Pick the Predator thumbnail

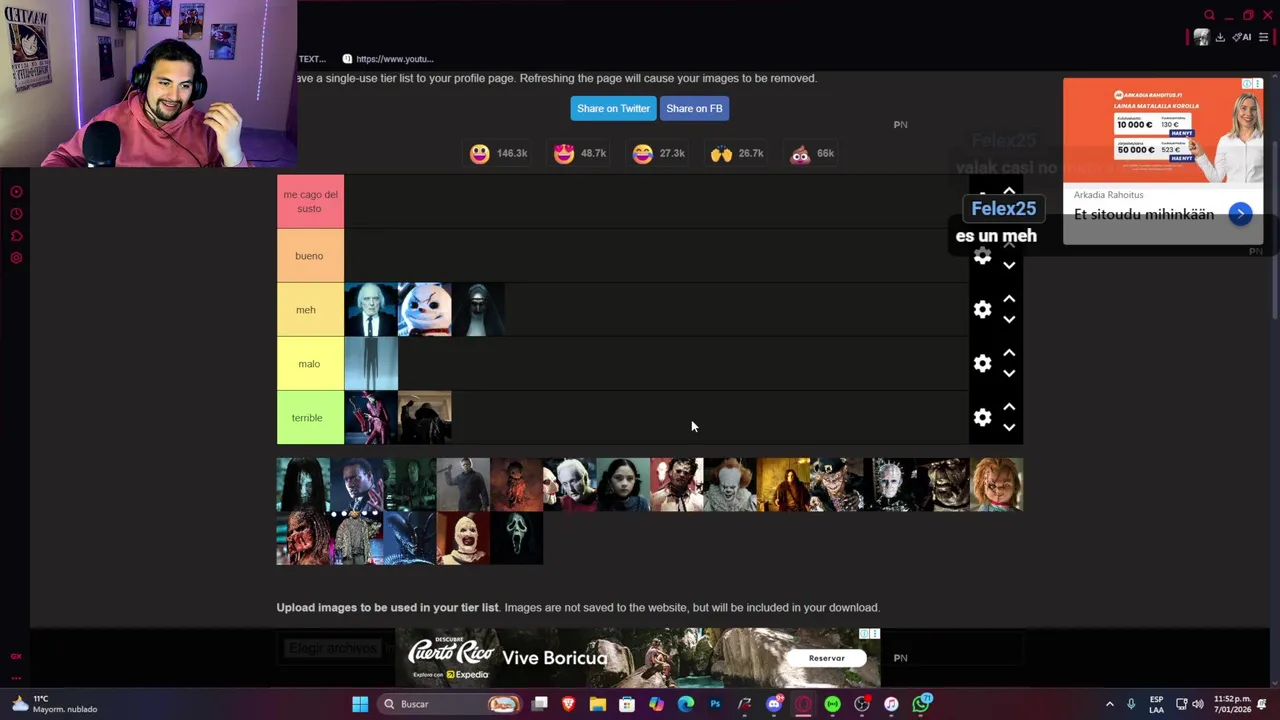point(303,538)
